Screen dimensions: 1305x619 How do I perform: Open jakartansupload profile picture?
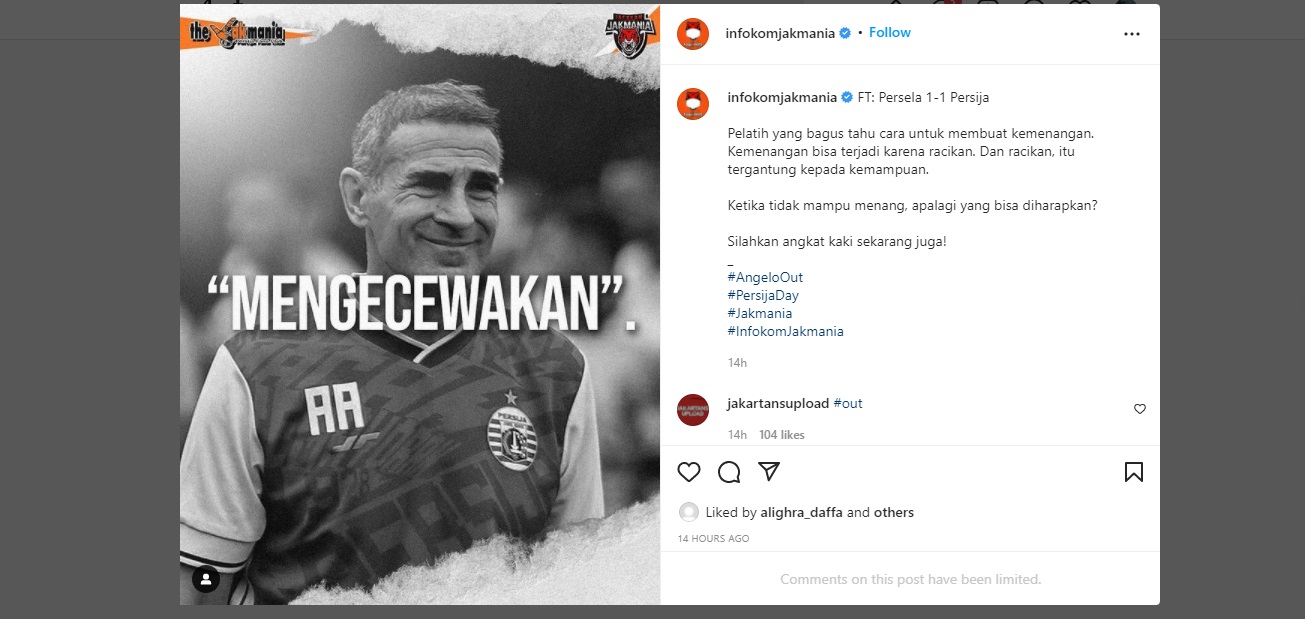(693, 410)
